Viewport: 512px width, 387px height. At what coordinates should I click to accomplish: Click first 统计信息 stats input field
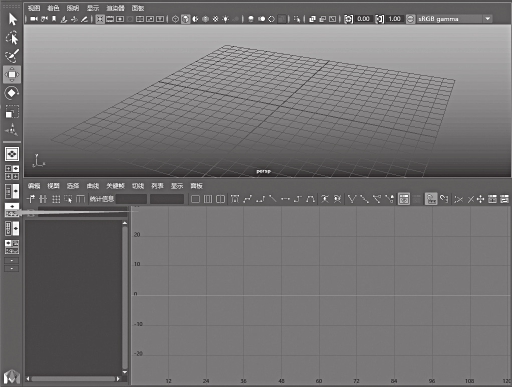click(x=131, y=199)
